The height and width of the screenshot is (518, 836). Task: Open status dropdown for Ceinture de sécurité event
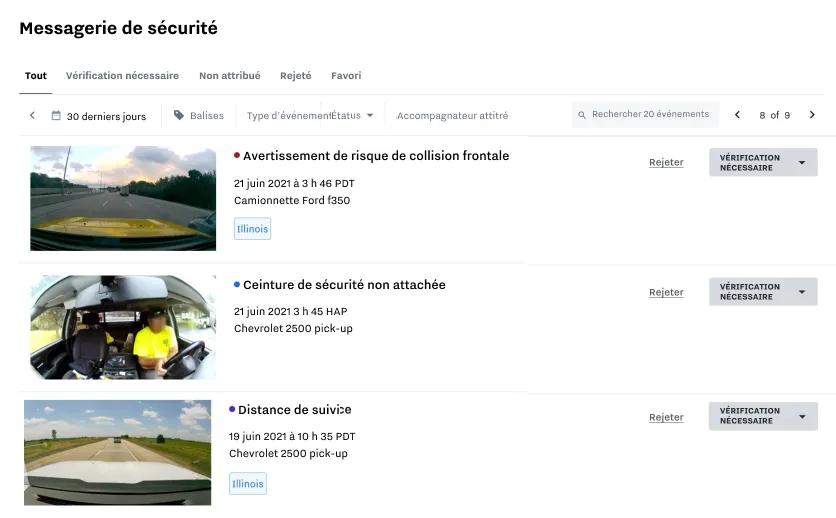tap(763, 292)
